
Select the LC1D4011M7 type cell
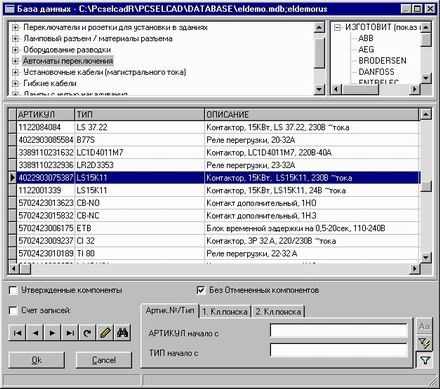pyautogui.click(x=139, y=152)
